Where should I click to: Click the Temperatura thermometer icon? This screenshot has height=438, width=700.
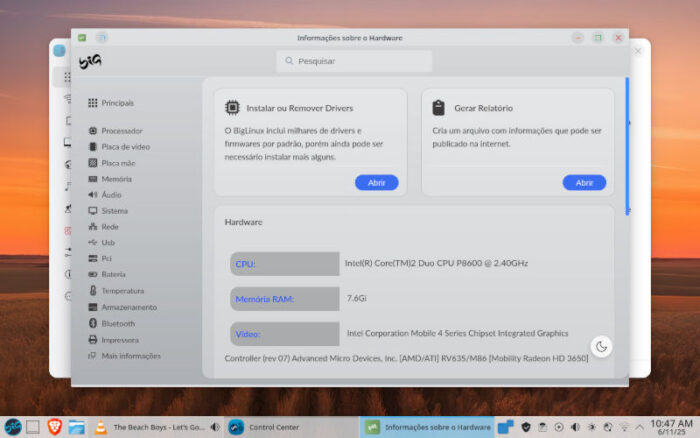(93, 291)
